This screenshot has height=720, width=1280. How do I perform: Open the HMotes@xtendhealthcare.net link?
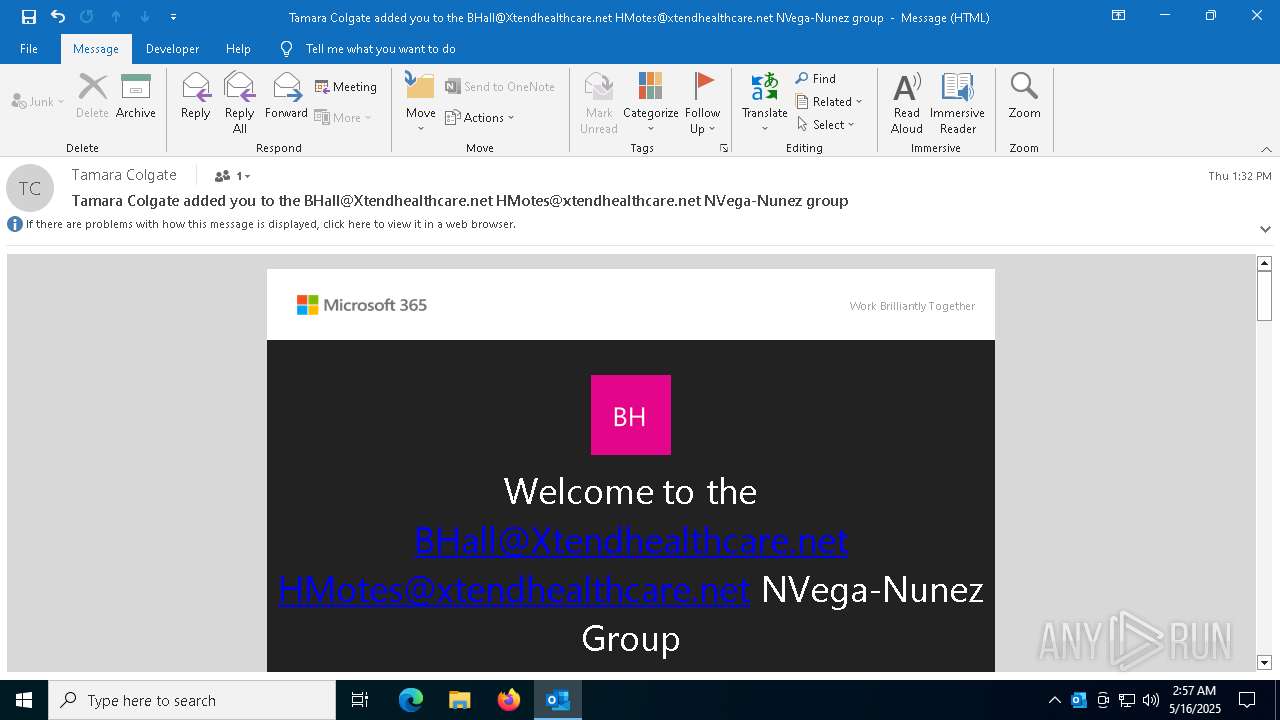pyautogui.click(x=514, y=590)
